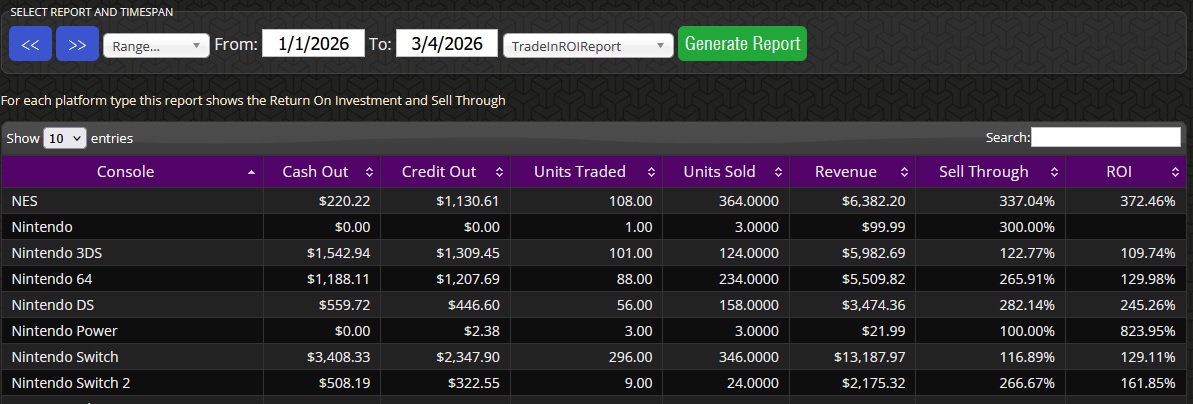This screenshot has height=404, width=1193.
Task: Expand the Show entries count dropdown
Action: pyautogui.click(x=66, y=138)
